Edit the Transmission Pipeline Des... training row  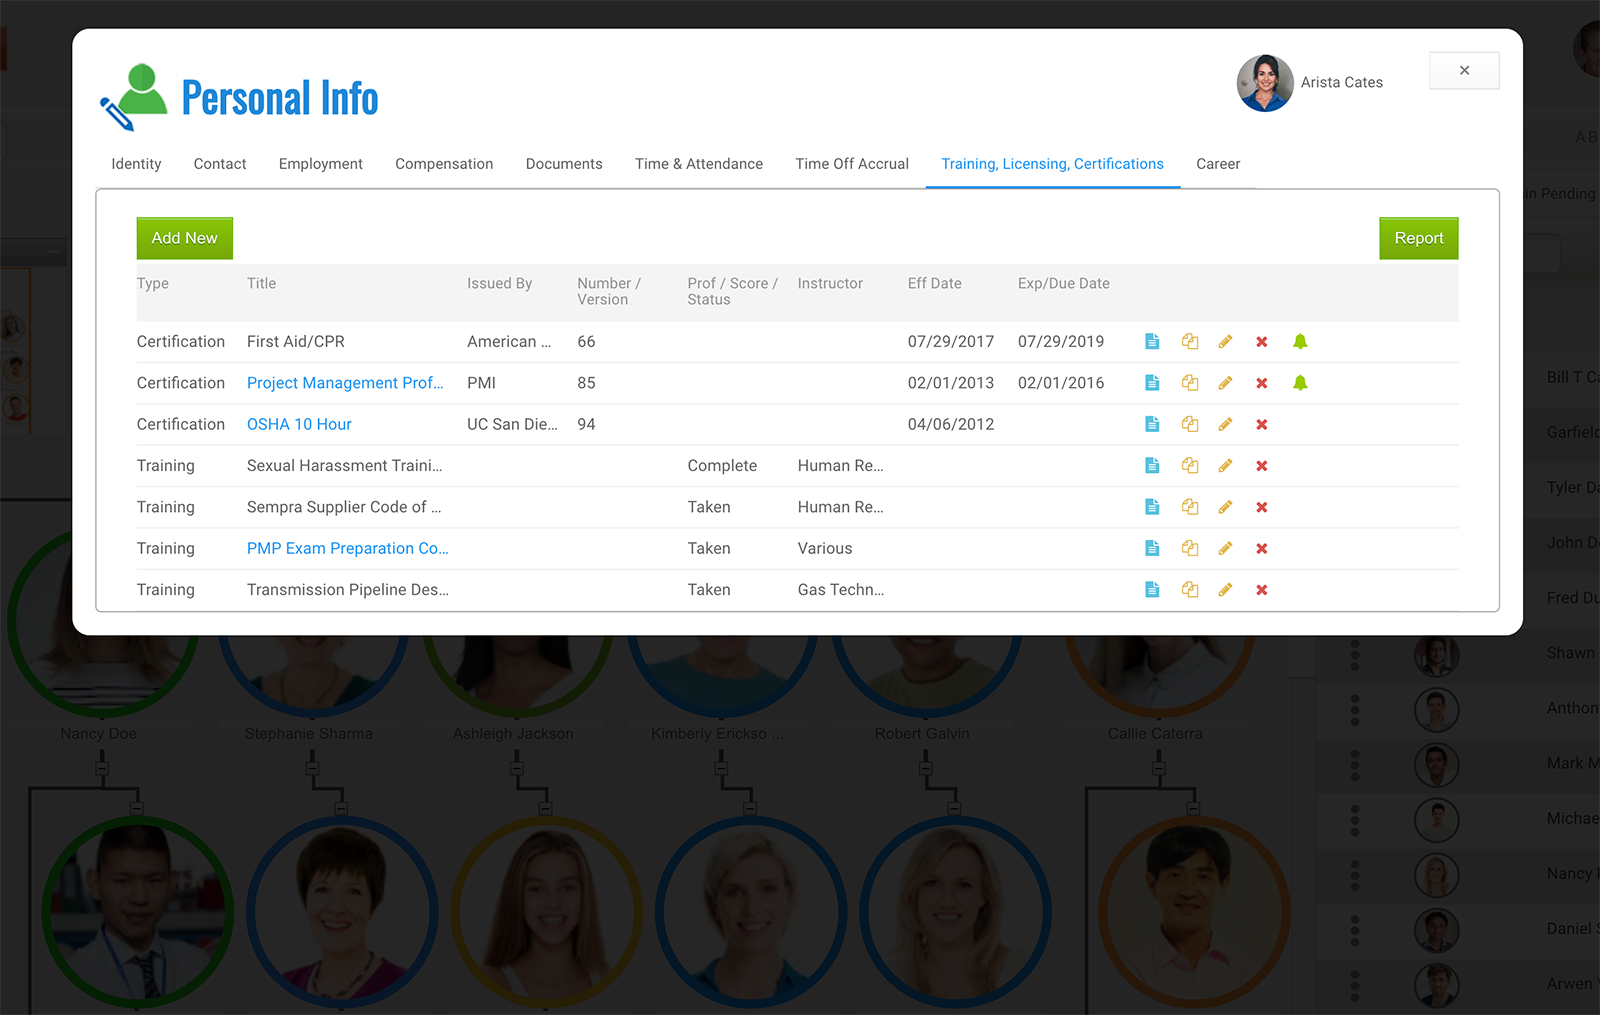(x=1225, y=590)
